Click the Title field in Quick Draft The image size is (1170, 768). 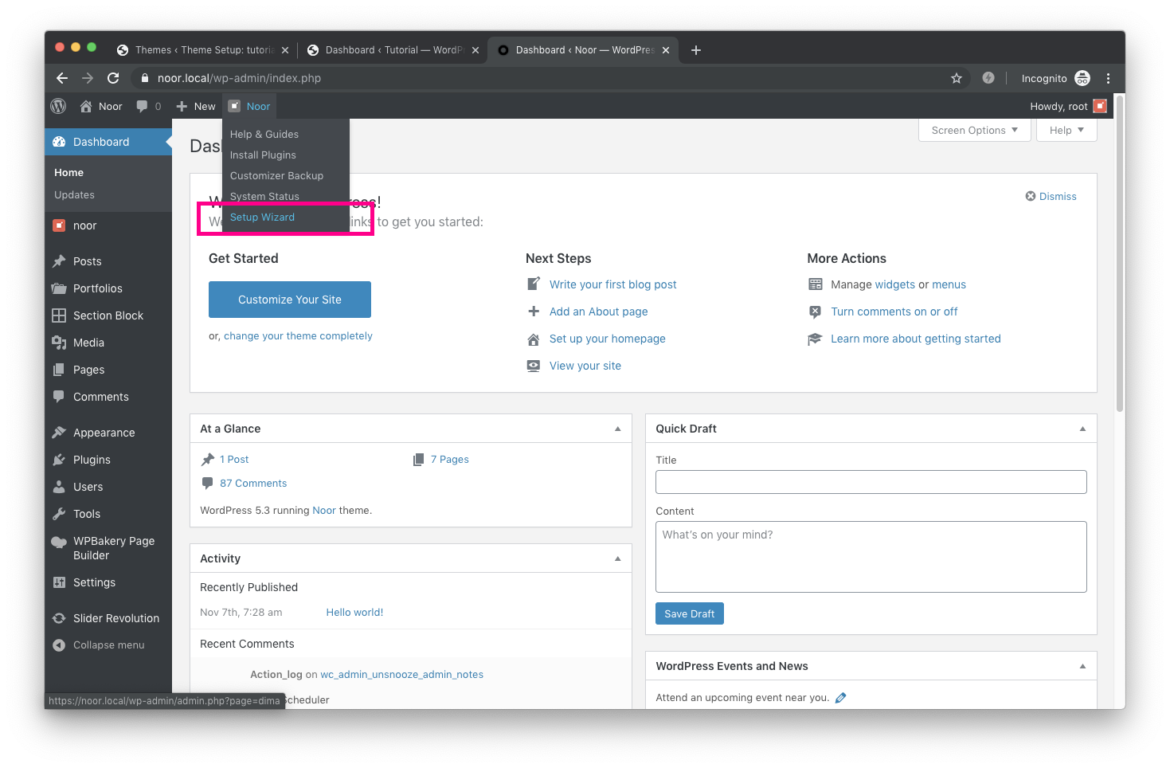coord(870,481)
